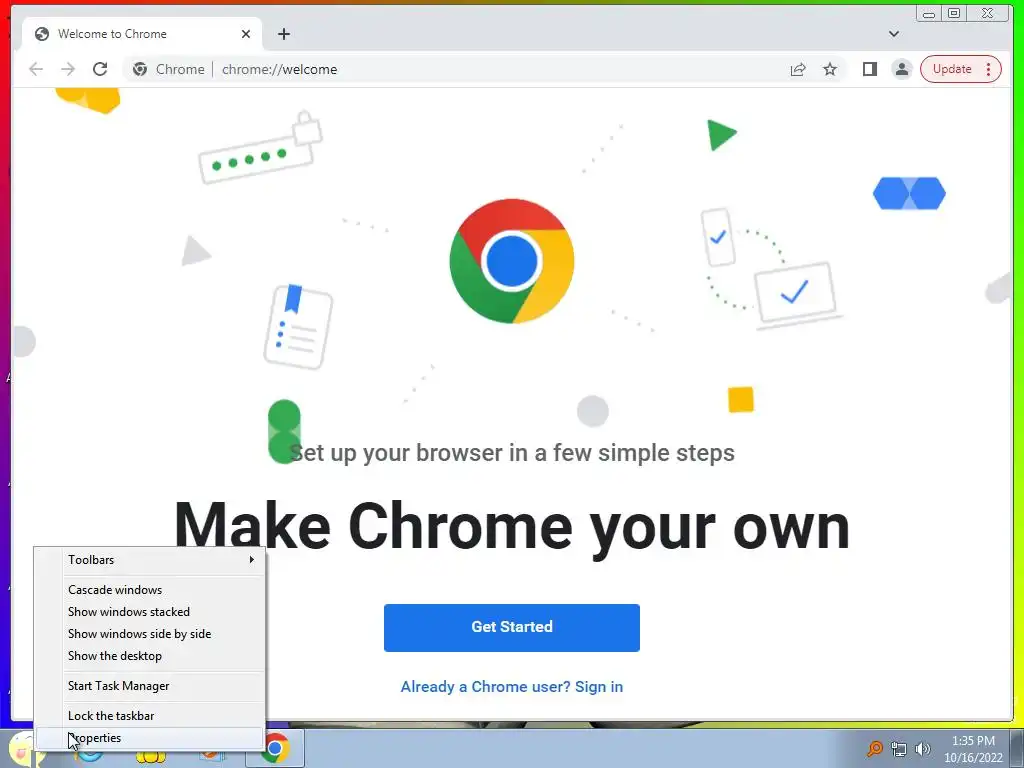This screenshot has height=768, width=1024.
Task: Expand the Toolbars submenu
Action: pos(150,560)
